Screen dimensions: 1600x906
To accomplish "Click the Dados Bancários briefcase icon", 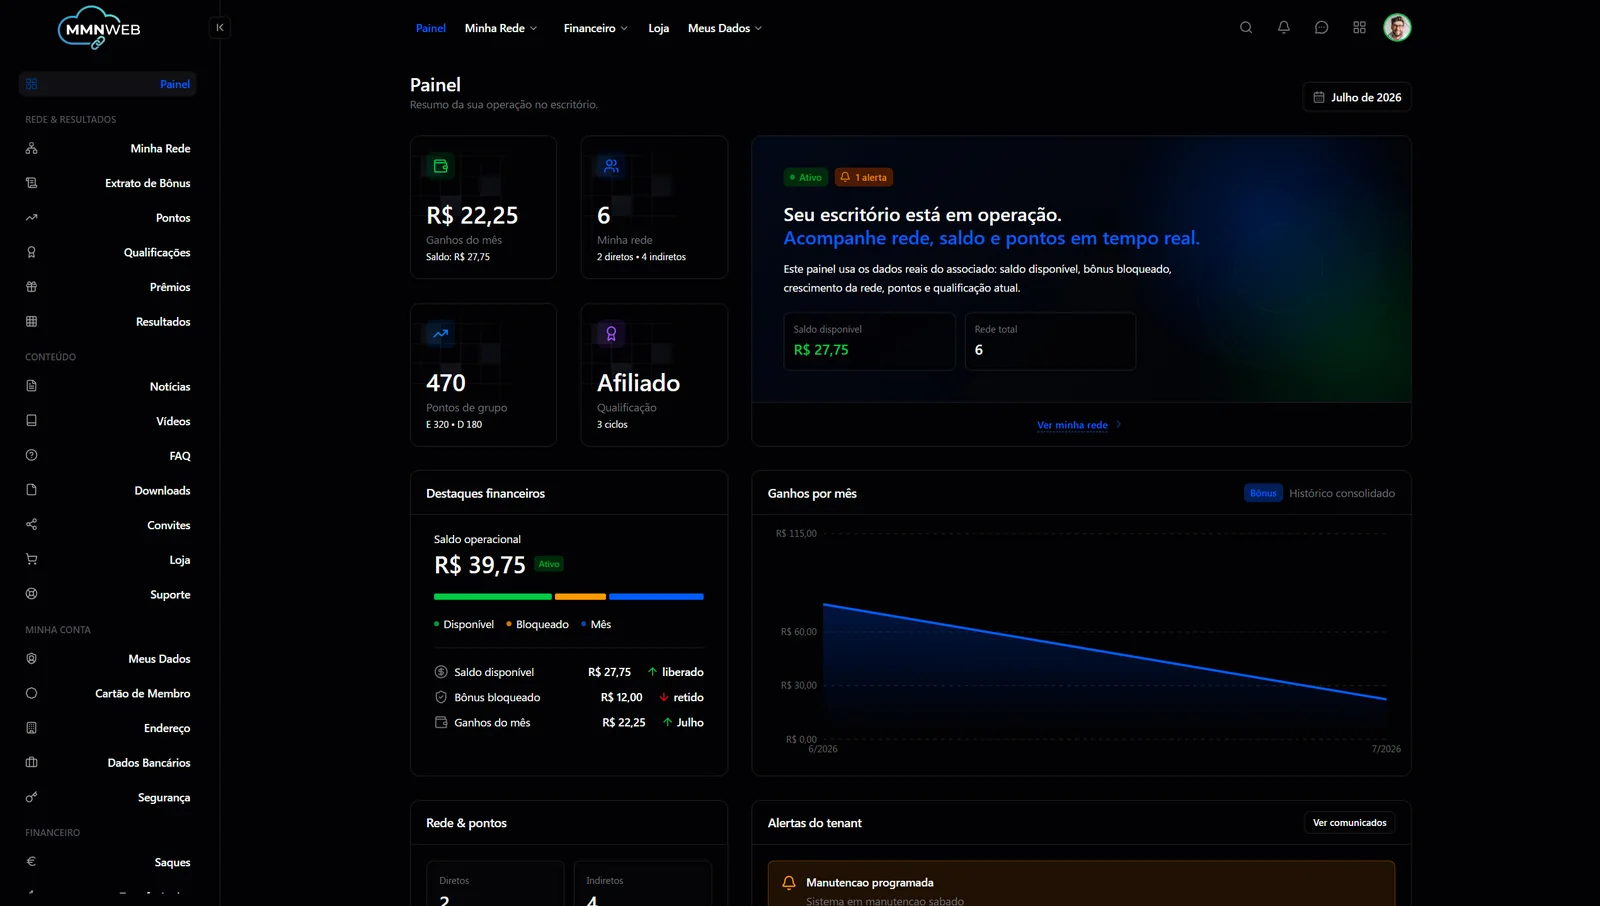I will 32,762.
